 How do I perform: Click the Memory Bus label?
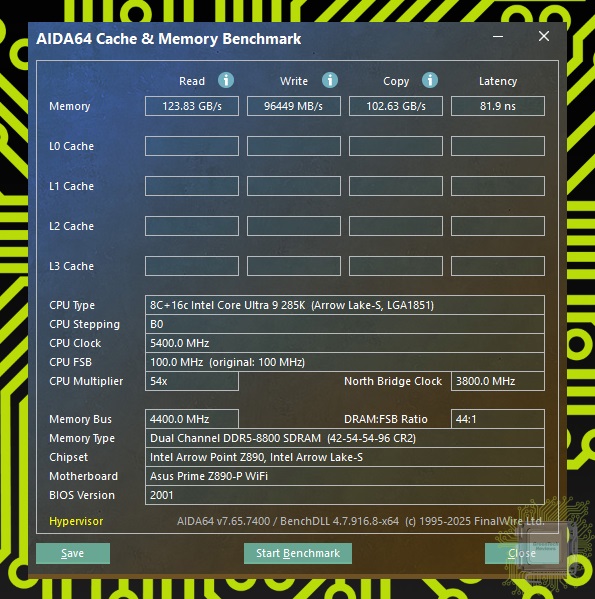(81, 419)
